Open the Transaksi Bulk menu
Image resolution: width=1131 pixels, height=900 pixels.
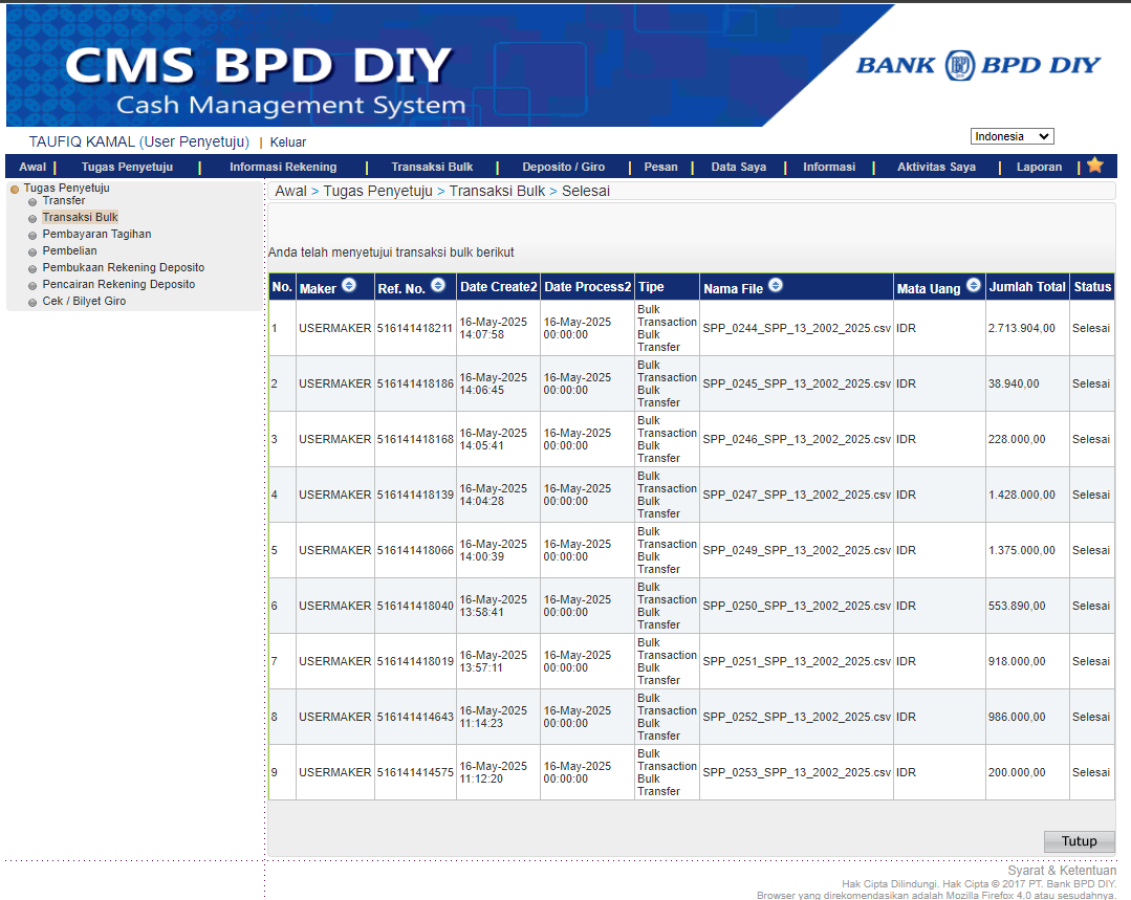pos(432,167)
